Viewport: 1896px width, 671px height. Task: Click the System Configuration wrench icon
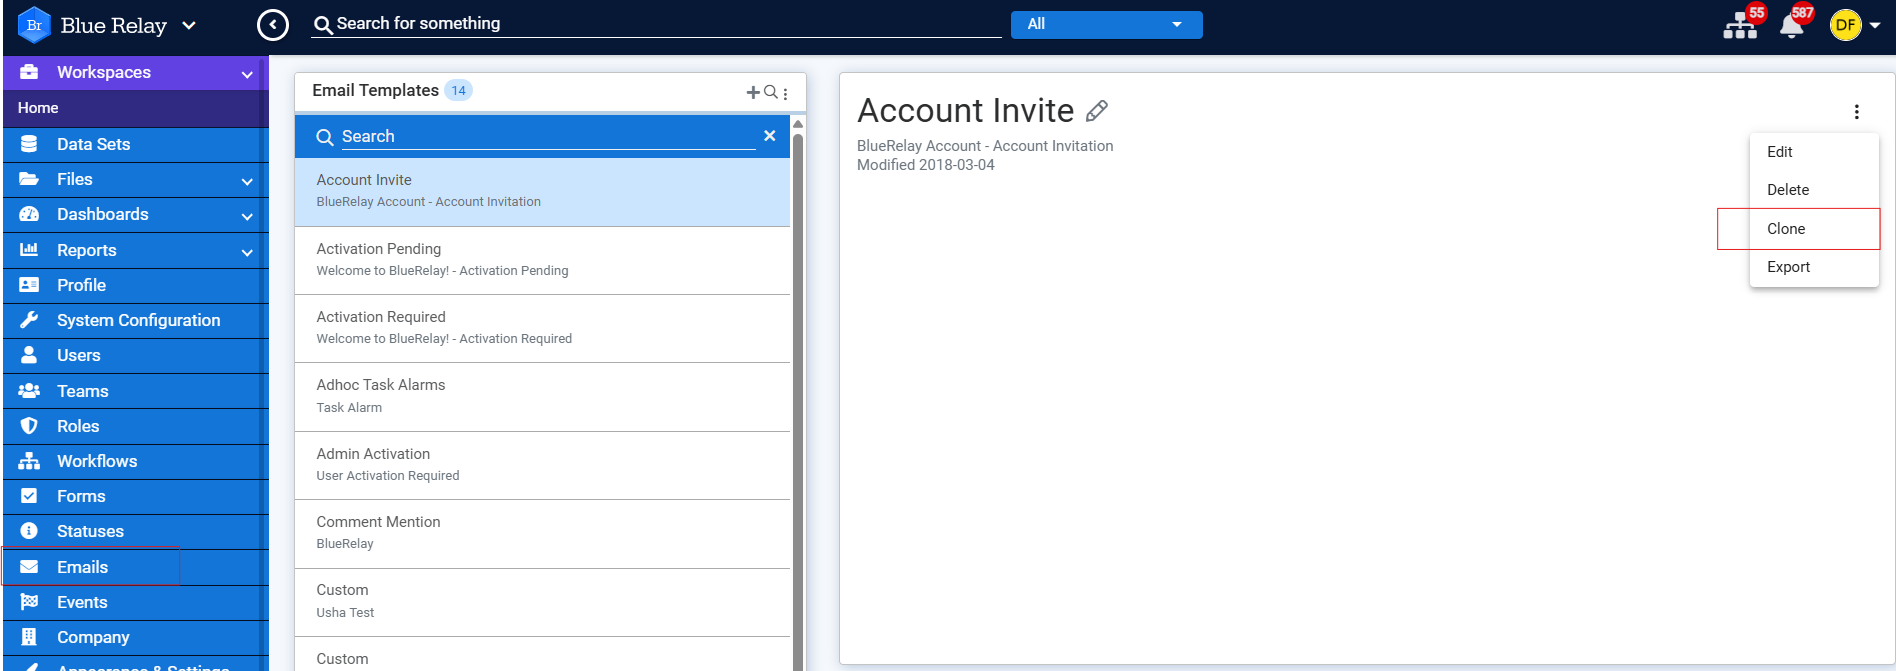pyautogui.click(x=29, y=320)
